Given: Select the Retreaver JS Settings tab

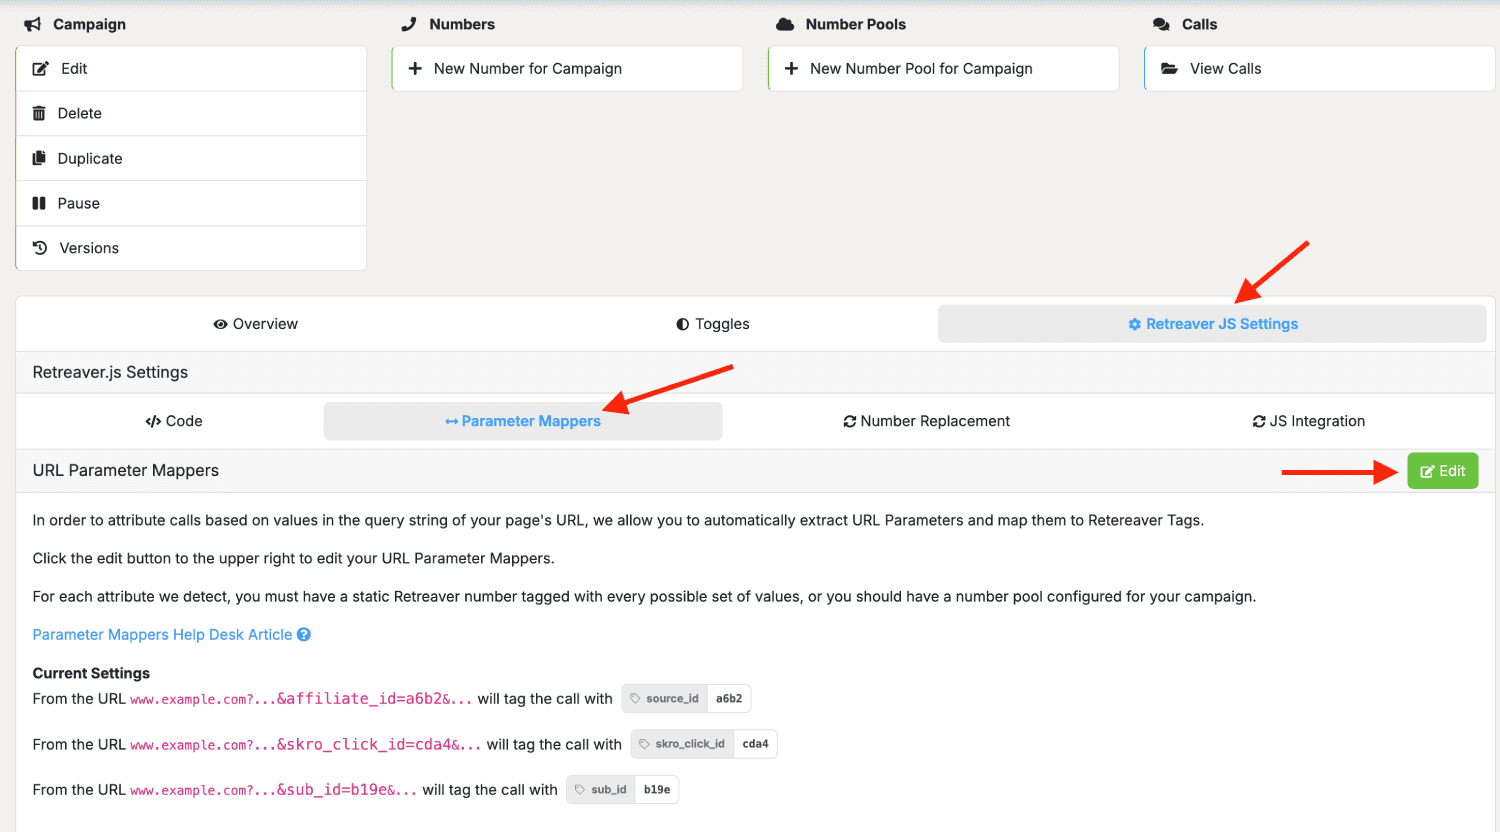Looking at the screenshot, I should click(x=1212, y=324).
